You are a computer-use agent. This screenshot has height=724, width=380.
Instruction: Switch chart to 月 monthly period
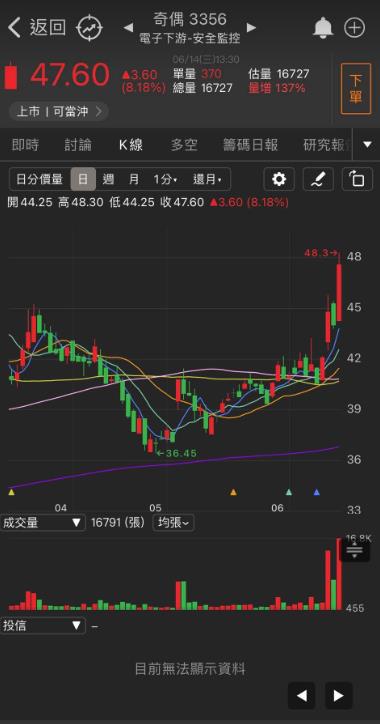134,179
